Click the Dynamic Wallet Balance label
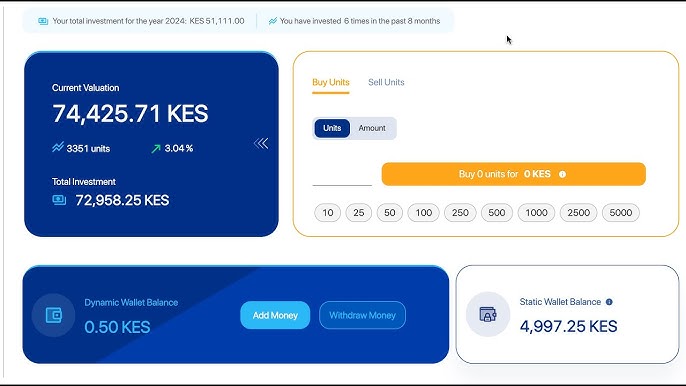 pos(131,302)
